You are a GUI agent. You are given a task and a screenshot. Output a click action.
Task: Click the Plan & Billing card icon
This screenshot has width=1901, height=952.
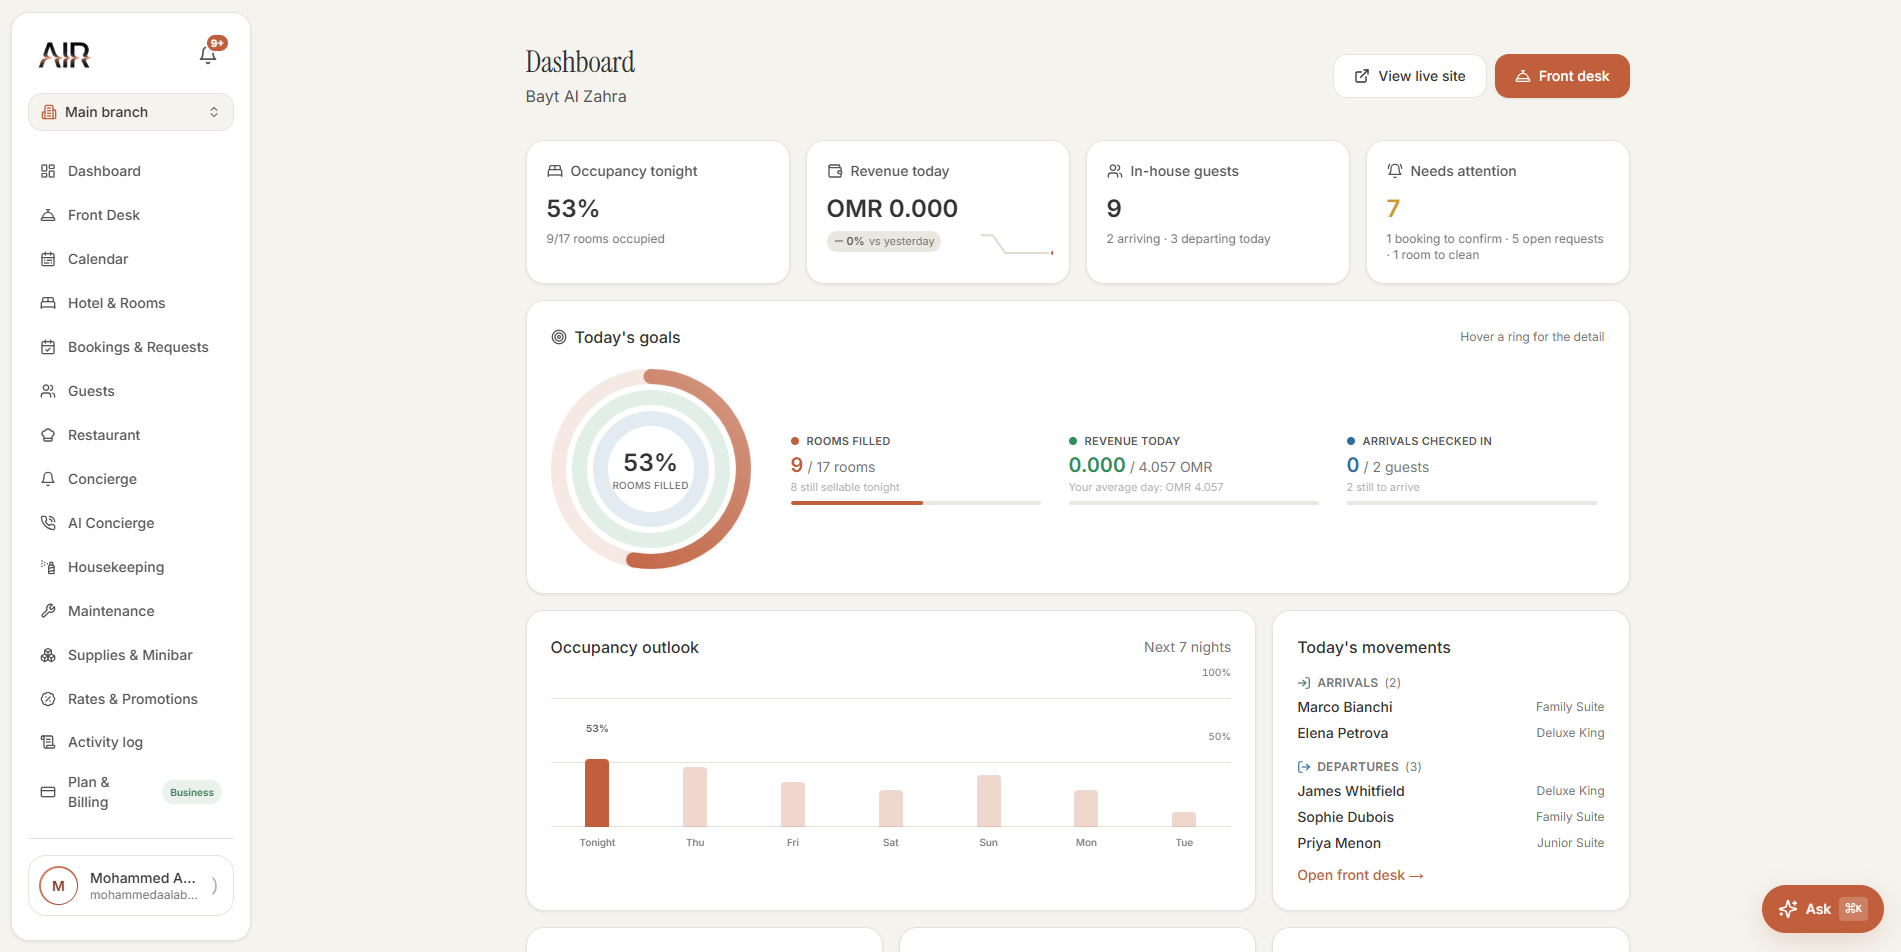coord(48,792)
